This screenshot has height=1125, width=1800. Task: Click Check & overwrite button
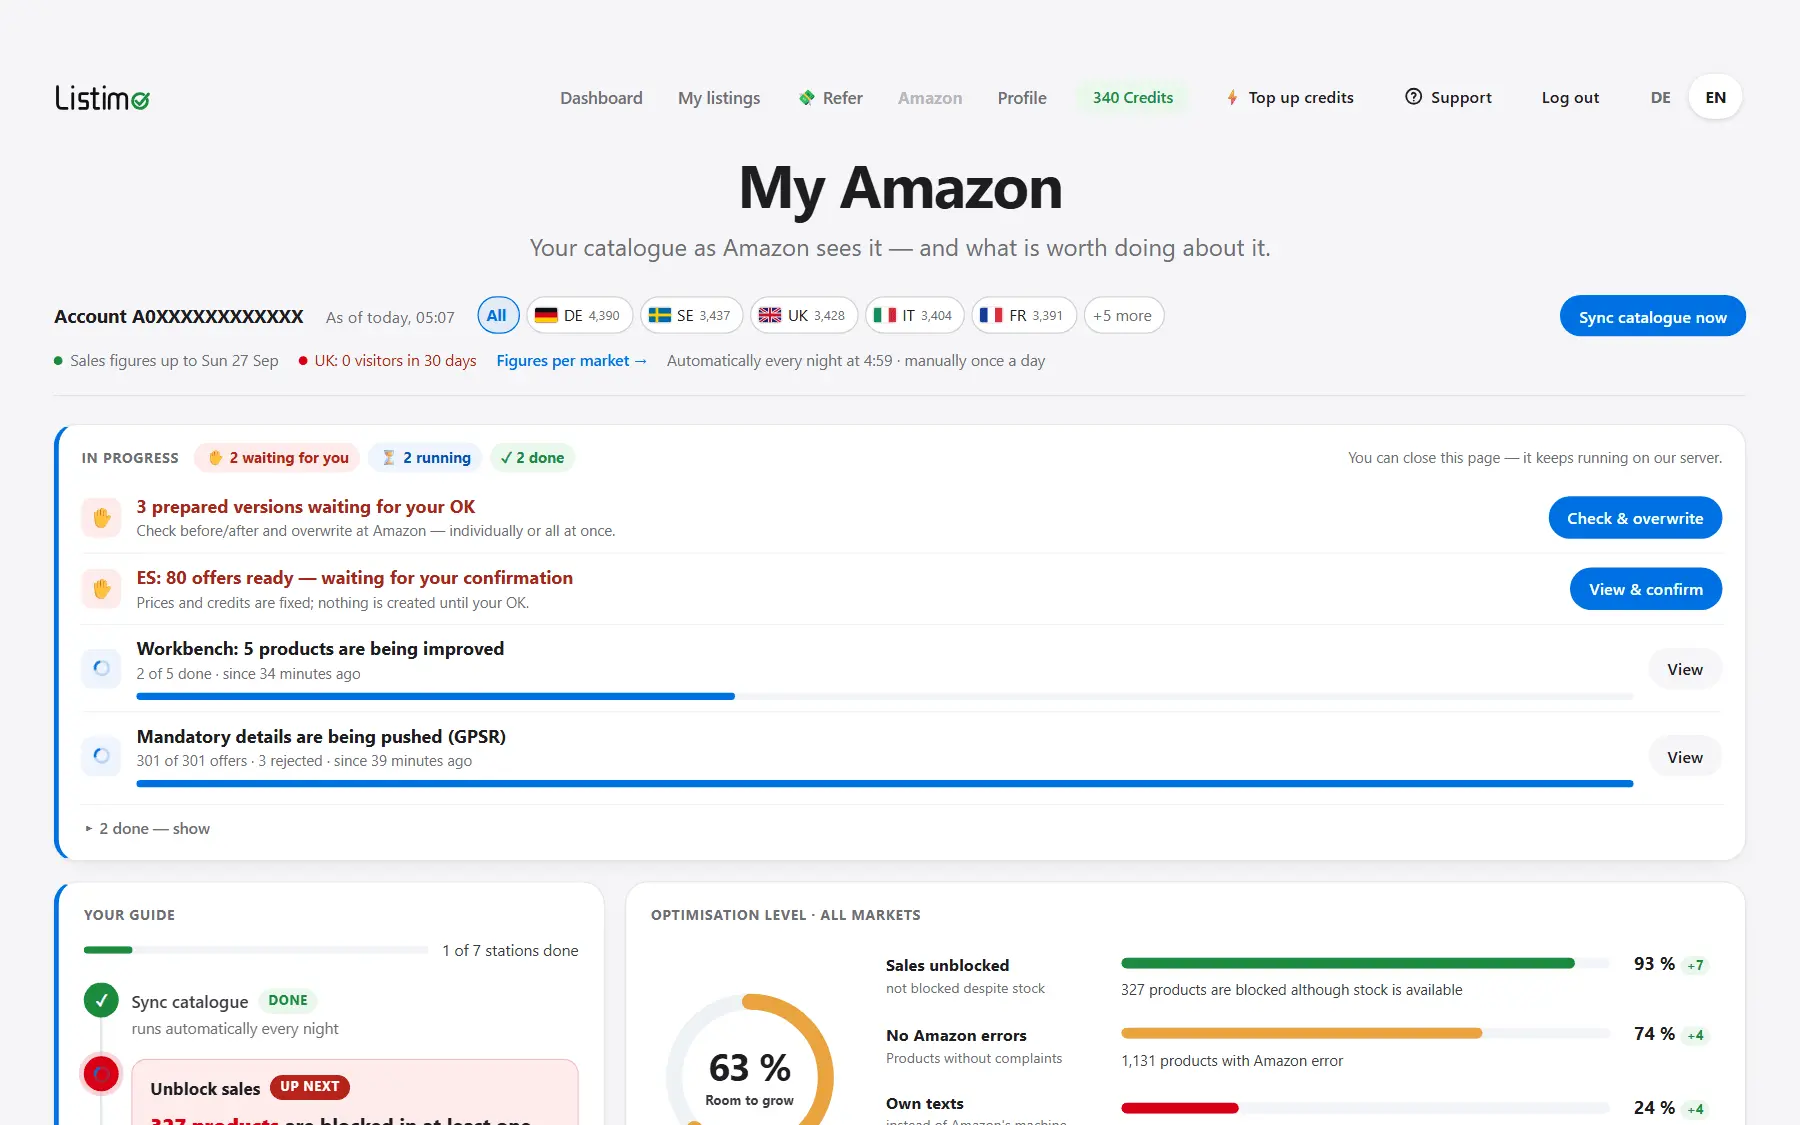point(1634,518)
